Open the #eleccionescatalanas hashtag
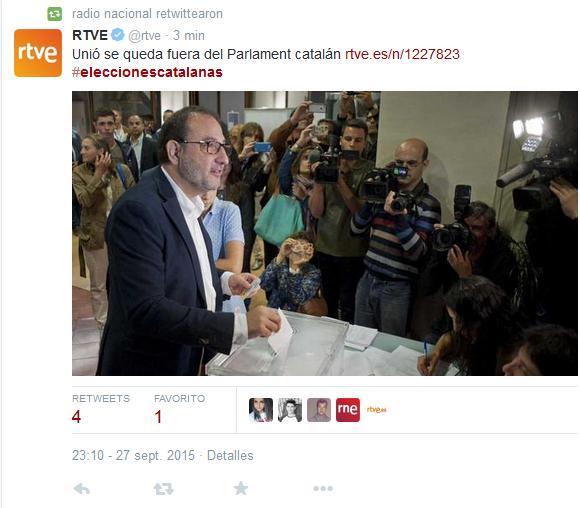The width and height of the screenshot is (580, 508). [x=147, y=72]
